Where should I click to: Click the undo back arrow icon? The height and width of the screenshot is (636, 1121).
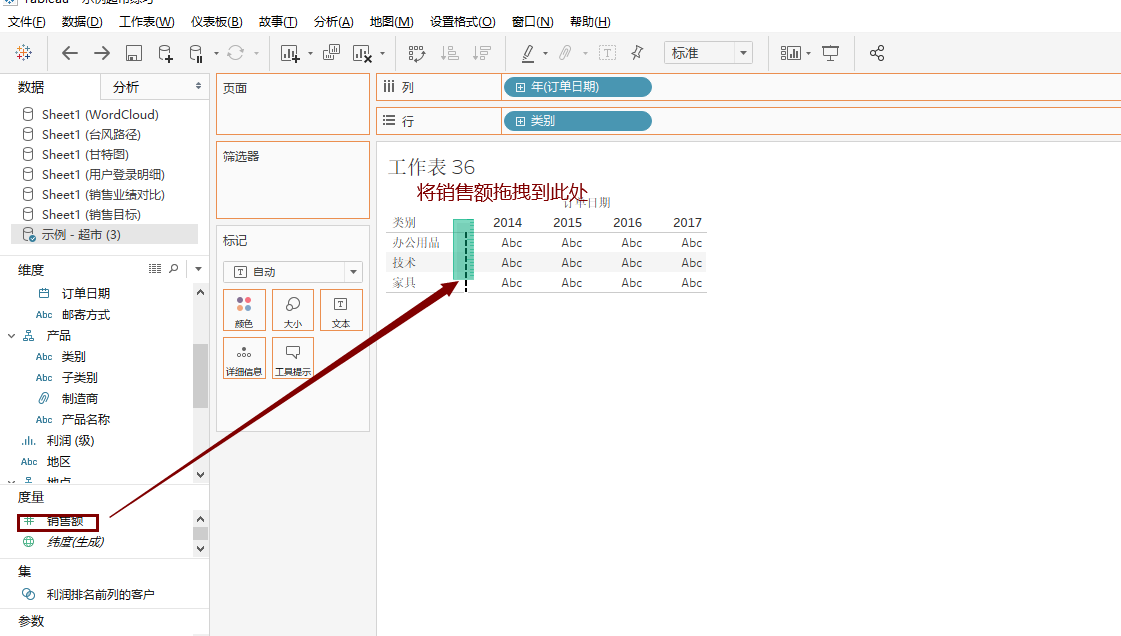[x=69, y=53]
